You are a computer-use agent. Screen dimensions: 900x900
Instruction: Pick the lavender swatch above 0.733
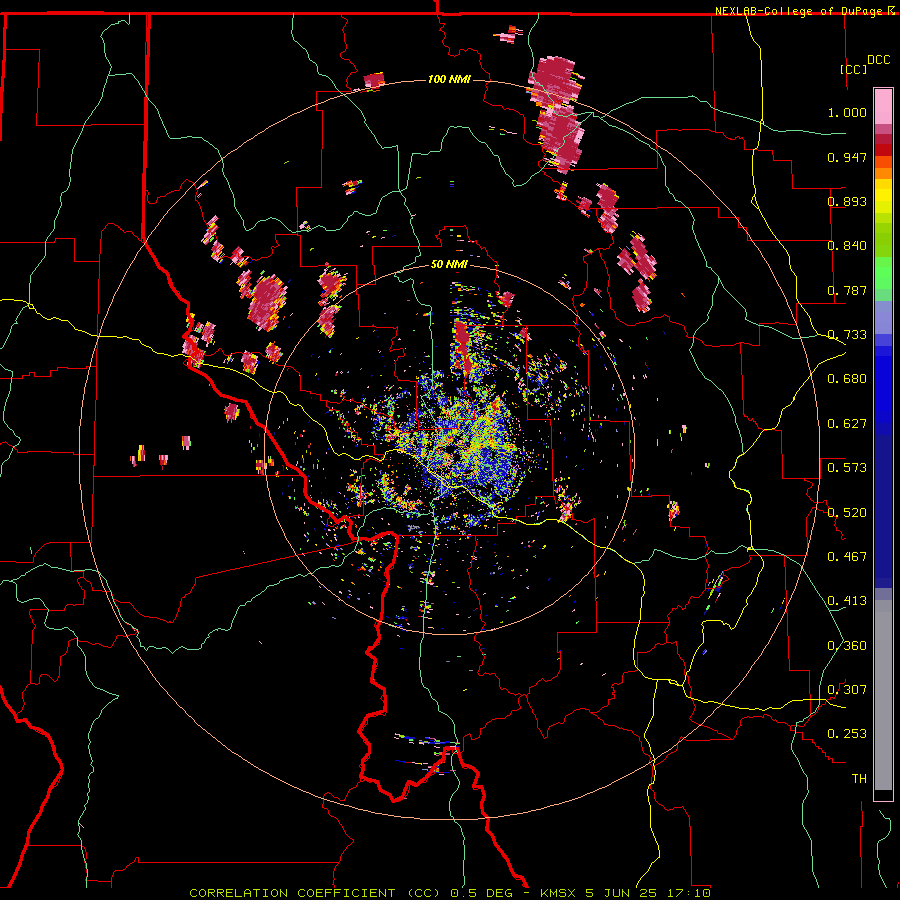point(883,317)
